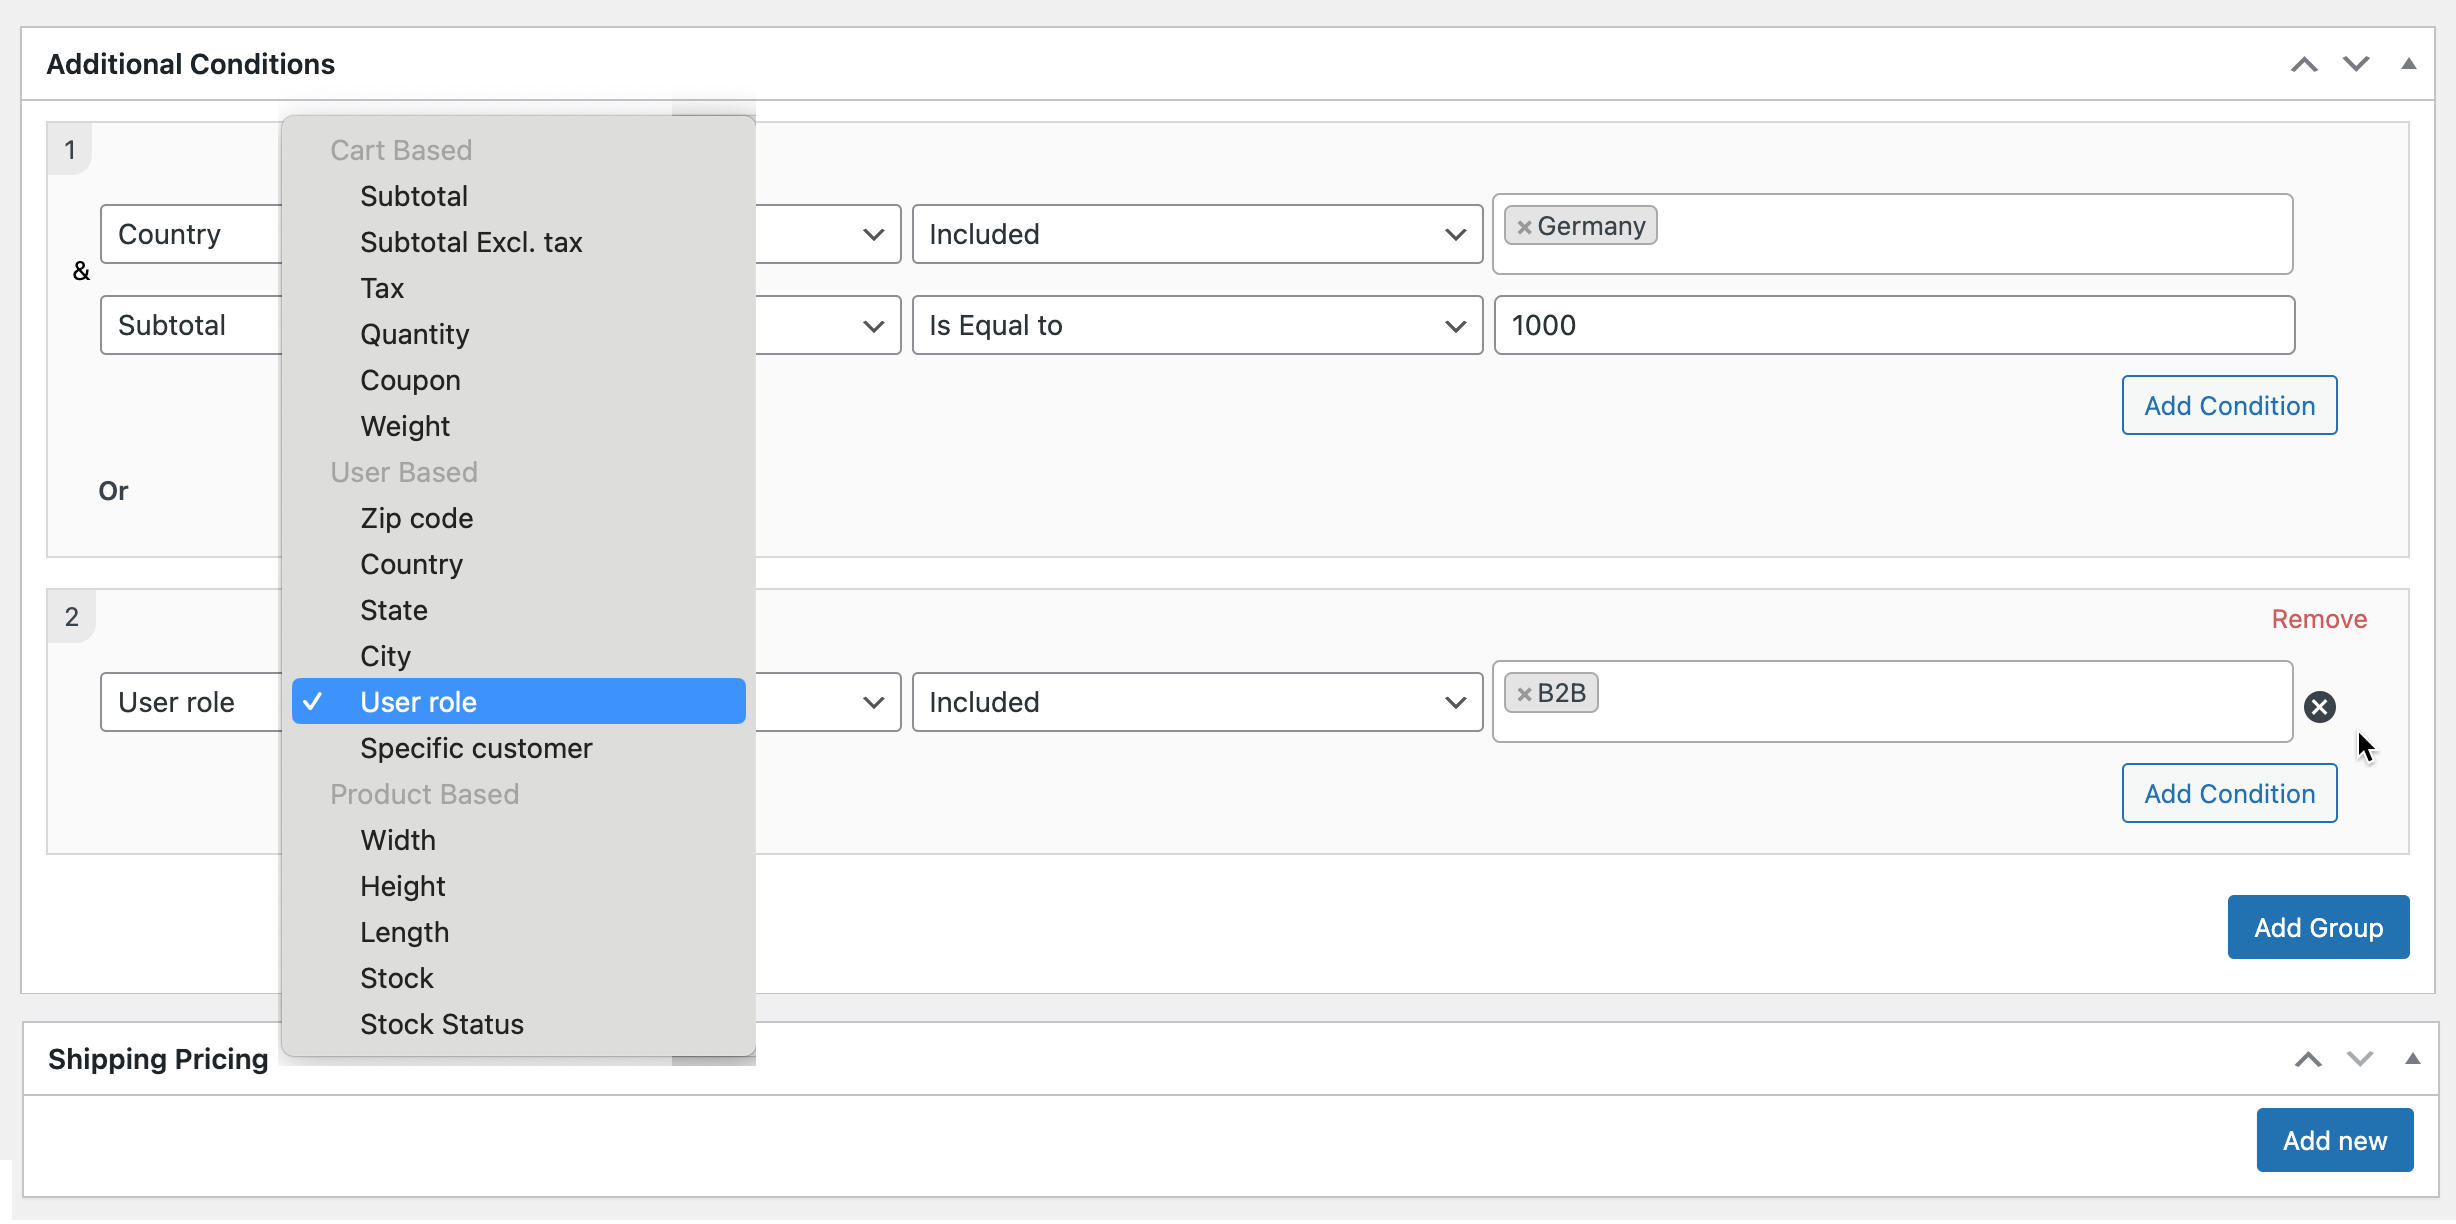
Task: Open Included dropdown for User role
Action: (1196, 702)
